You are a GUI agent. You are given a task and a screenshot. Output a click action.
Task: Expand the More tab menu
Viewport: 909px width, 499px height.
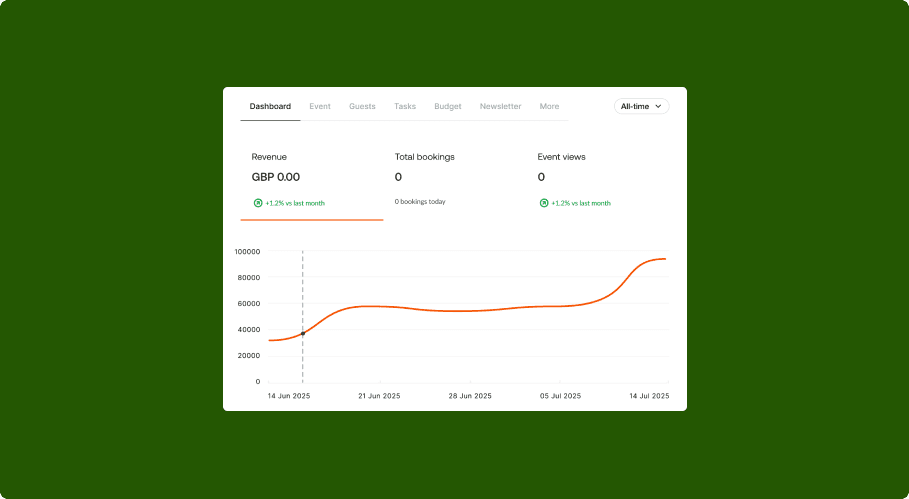[x=549, y=106]
